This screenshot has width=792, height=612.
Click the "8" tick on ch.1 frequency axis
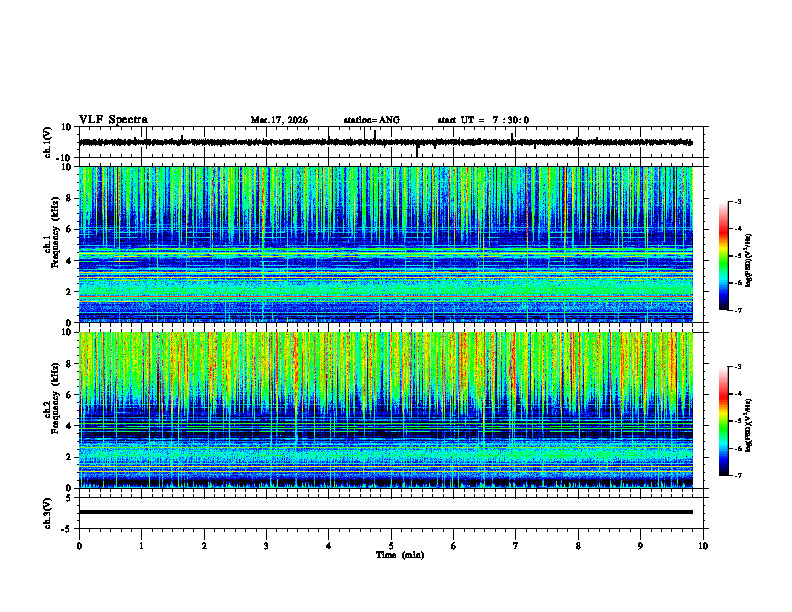pos(70,198)
